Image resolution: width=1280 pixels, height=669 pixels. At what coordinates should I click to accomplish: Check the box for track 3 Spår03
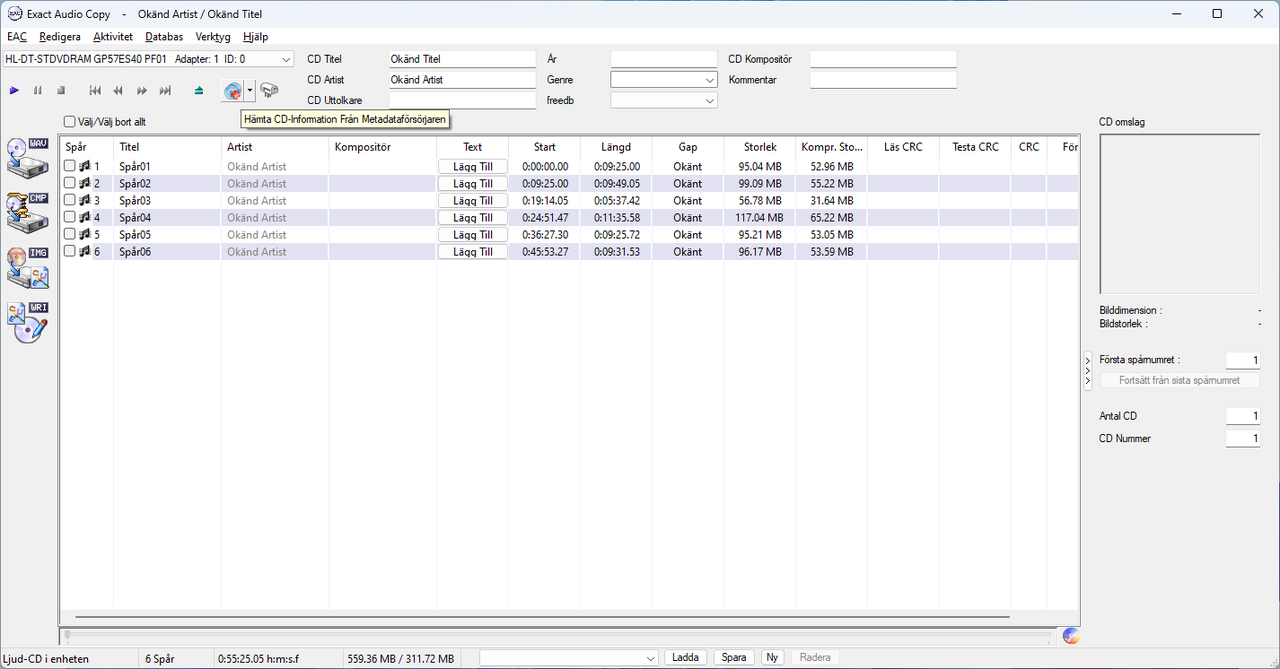[x=70, y=201]
